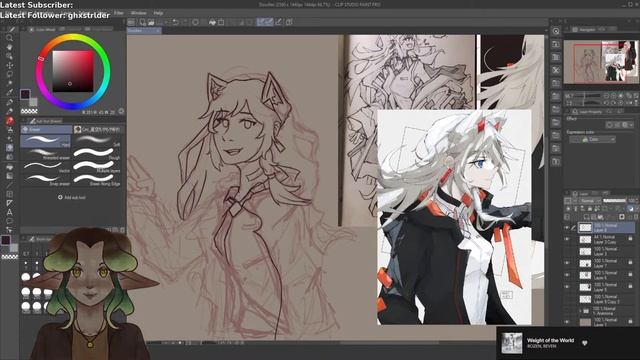640x360 pixels.
Task: Hide Layer 2 Copy via eye icon
Action: click(567, 239)
